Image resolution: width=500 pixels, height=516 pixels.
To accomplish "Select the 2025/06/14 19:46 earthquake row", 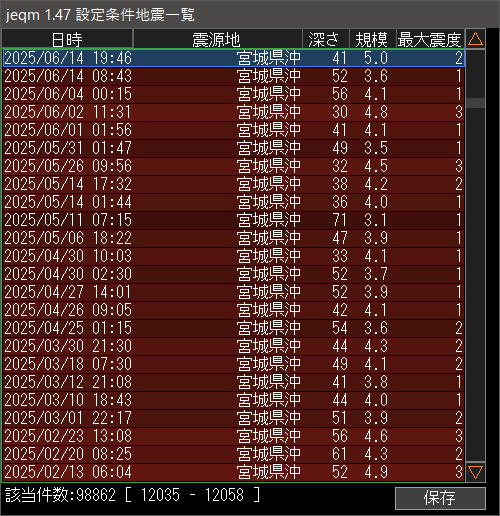I will [234, 58].
